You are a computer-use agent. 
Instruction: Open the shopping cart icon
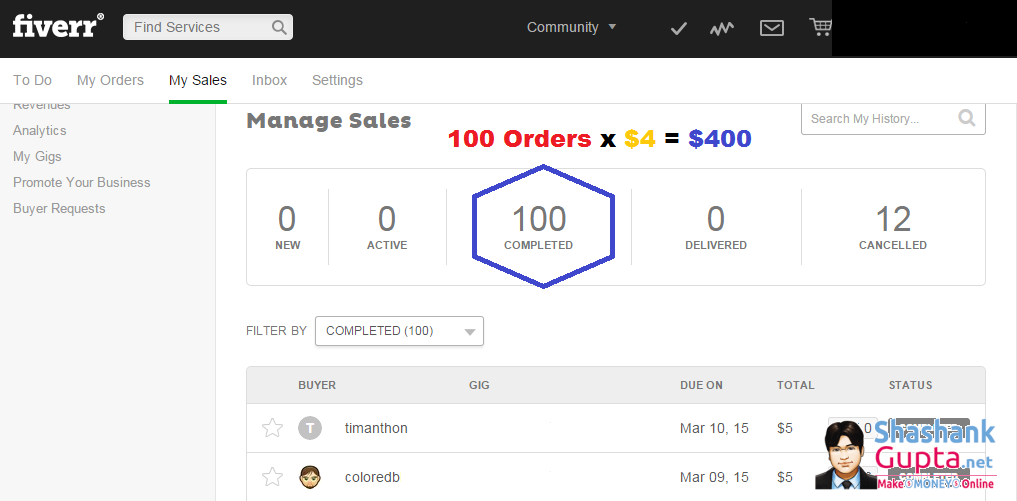tap(820, 27)
